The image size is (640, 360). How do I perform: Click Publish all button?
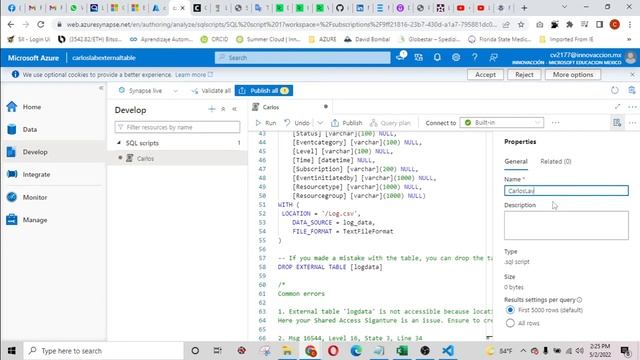[264, 91]
